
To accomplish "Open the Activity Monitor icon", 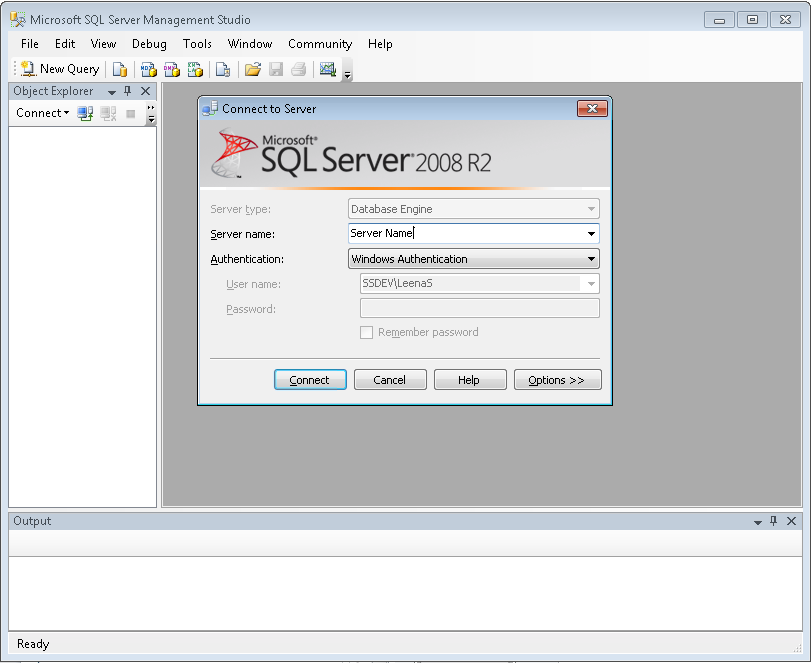I will point(328,69).
